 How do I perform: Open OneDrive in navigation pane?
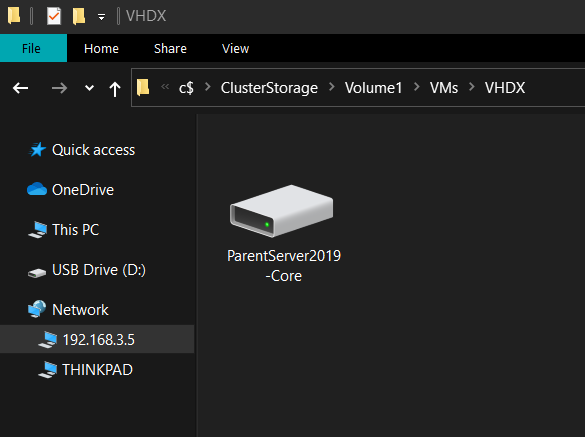[83, 190]
